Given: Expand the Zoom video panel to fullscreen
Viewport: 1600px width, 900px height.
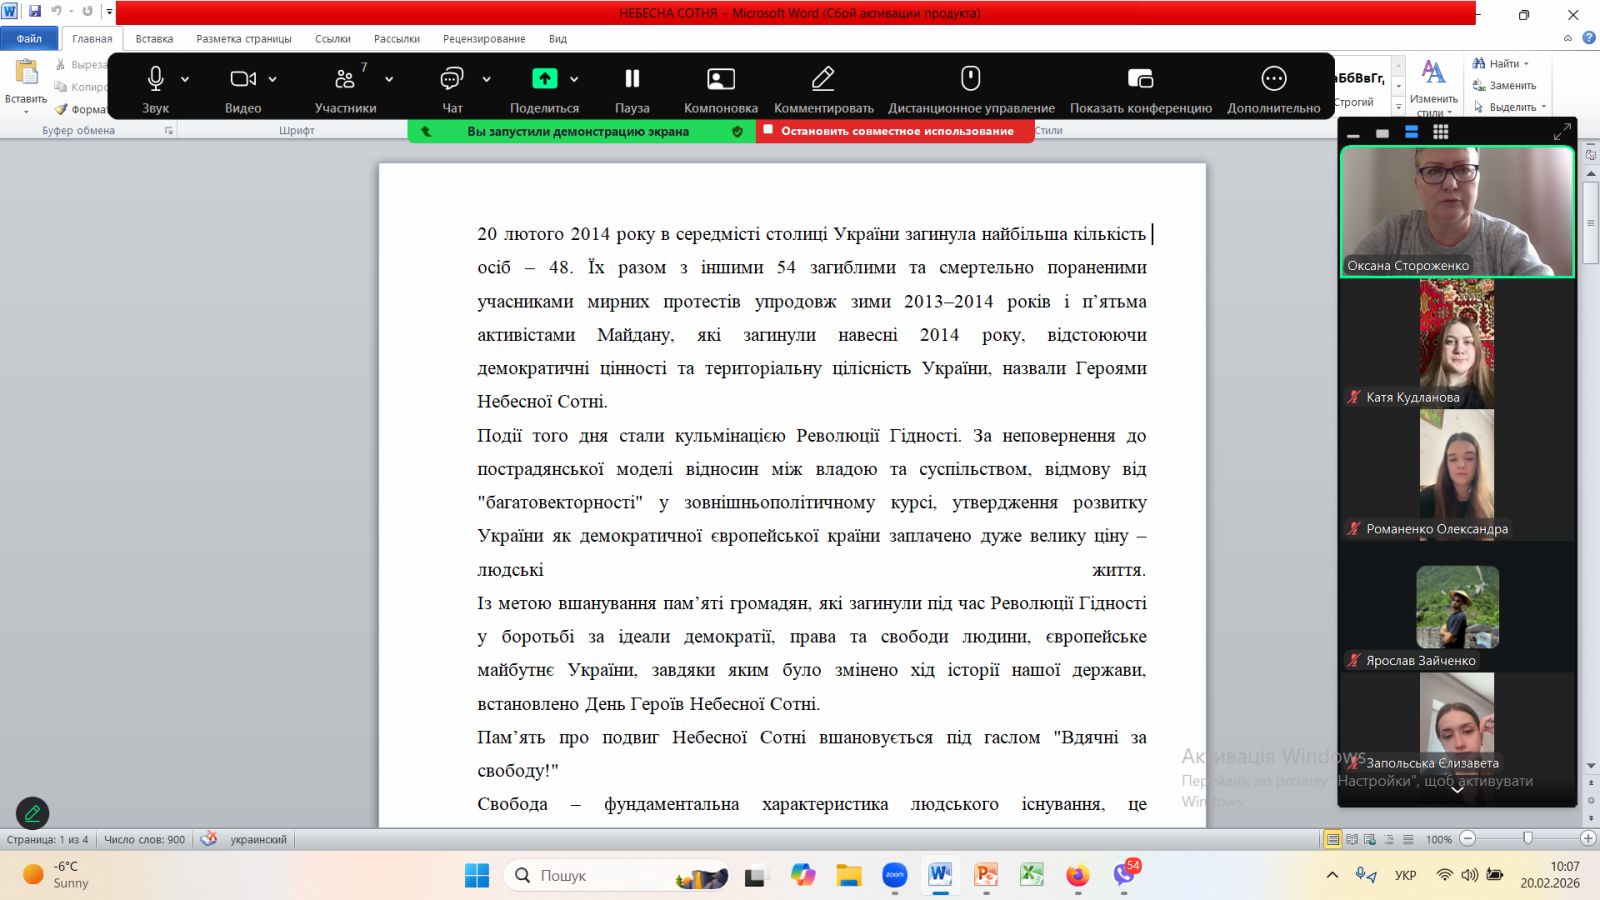Looking at the screenshot, I should pyautogui.click(x=1562, y=132).
